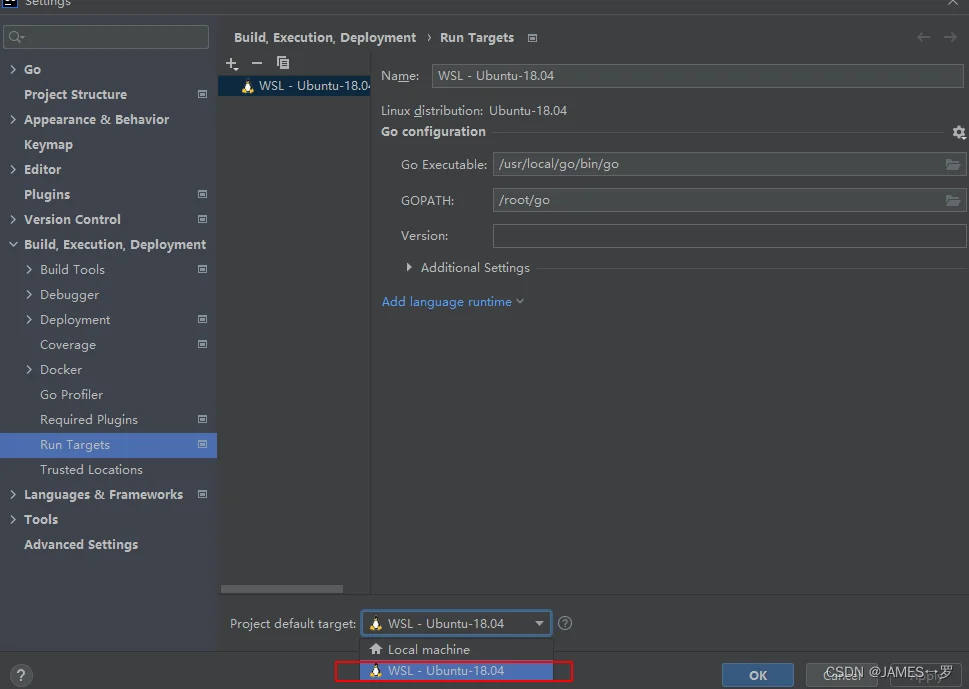Click project-level icon next to Languages & Frameworks

tap(202, 494)
